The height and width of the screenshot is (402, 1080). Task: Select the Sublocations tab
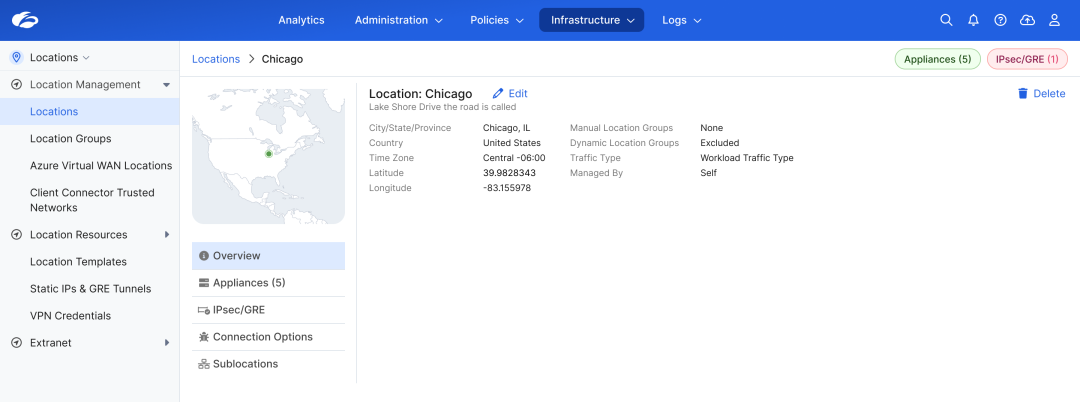(245, 364)
